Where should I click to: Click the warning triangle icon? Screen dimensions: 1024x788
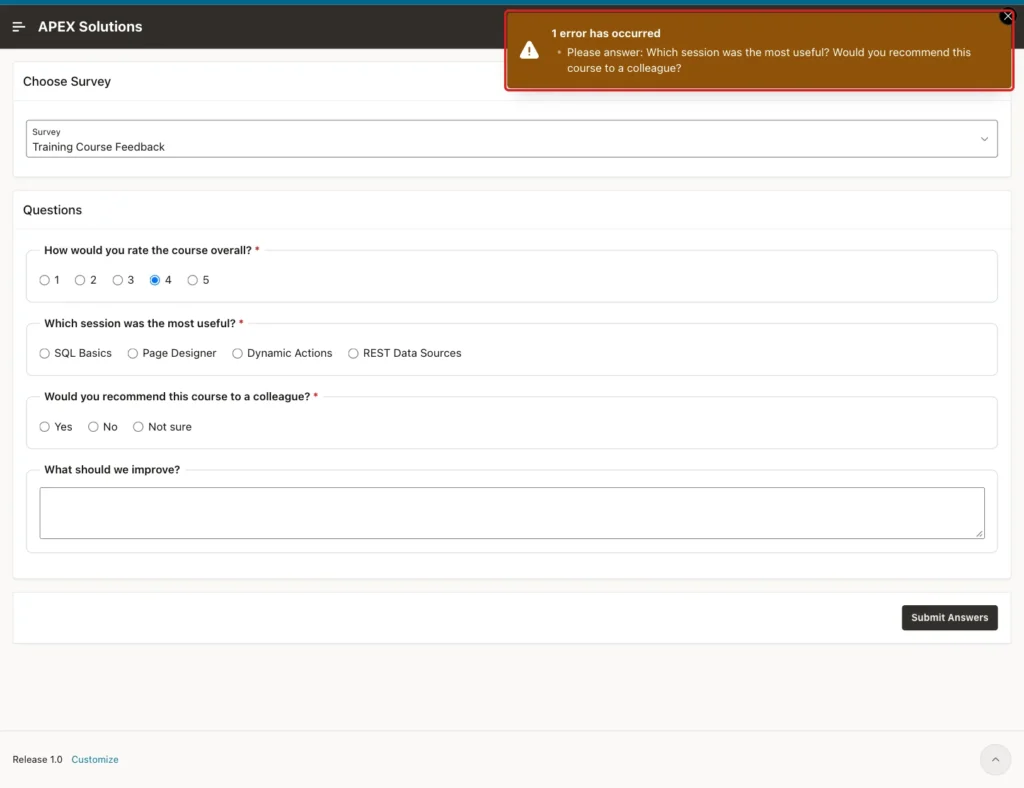pos(529,50)
